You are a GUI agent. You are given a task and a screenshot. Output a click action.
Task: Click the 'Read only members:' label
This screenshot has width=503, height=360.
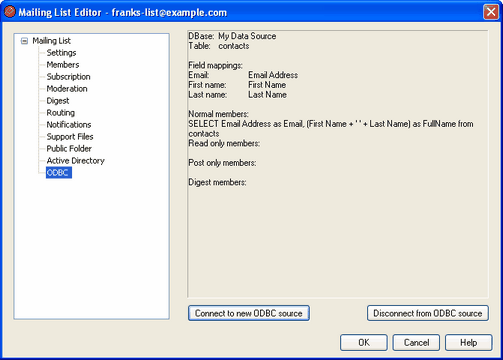point(224,143)
